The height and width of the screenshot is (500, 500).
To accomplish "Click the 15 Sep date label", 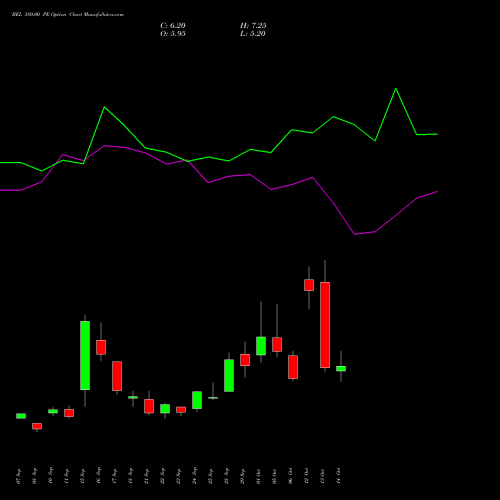I will 83,476.
